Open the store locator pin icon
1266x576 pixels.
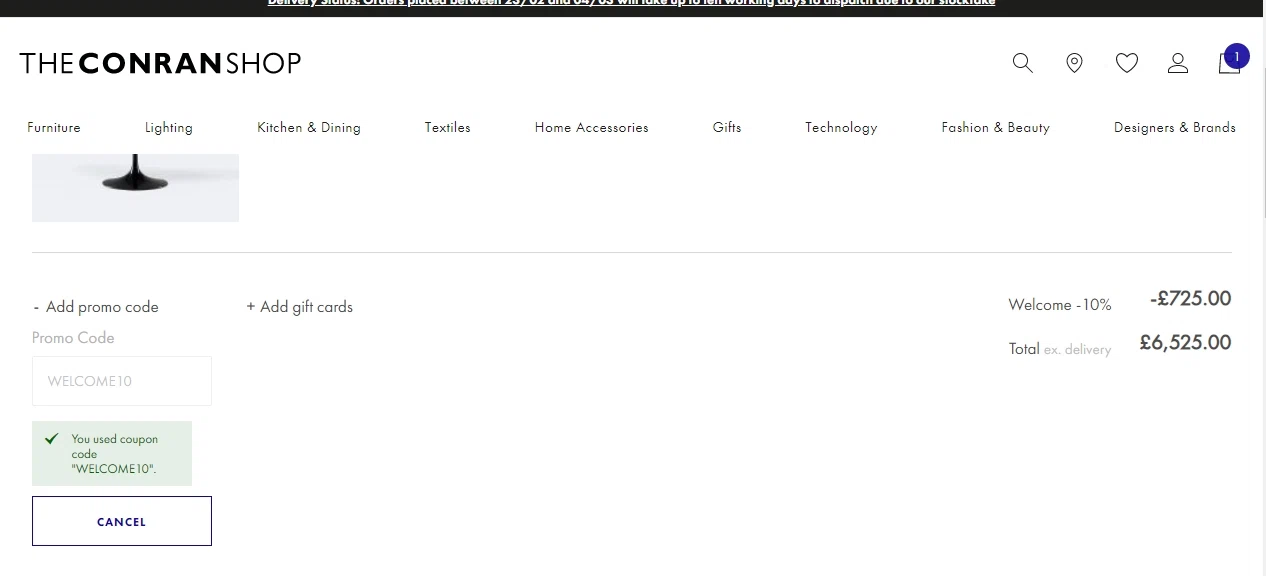point(1074,63)
